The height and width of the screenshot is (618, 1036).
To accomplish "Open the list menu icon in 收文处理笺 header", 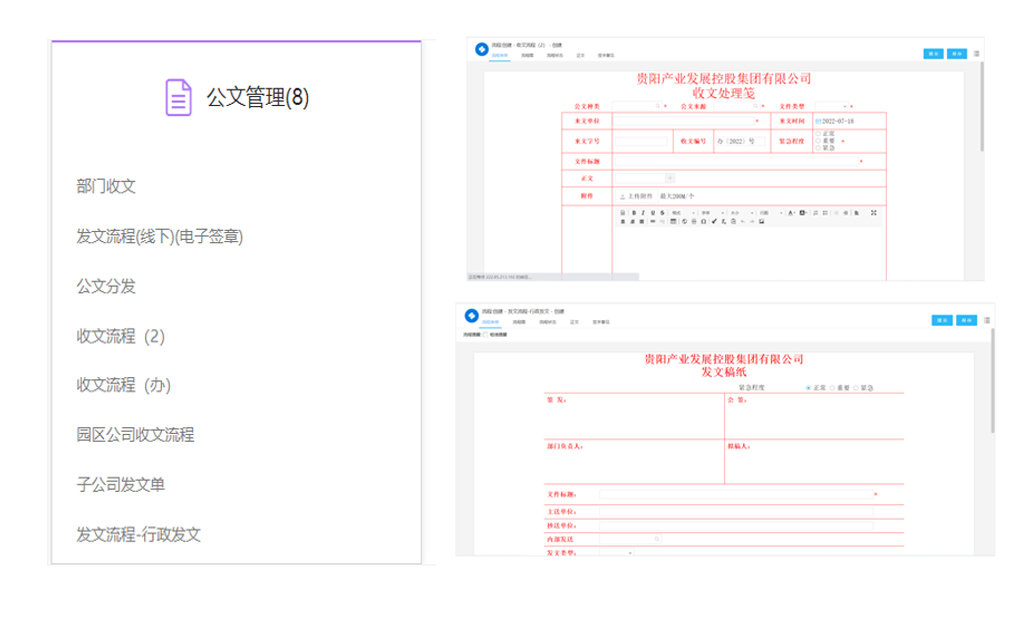I will point(977,54).
